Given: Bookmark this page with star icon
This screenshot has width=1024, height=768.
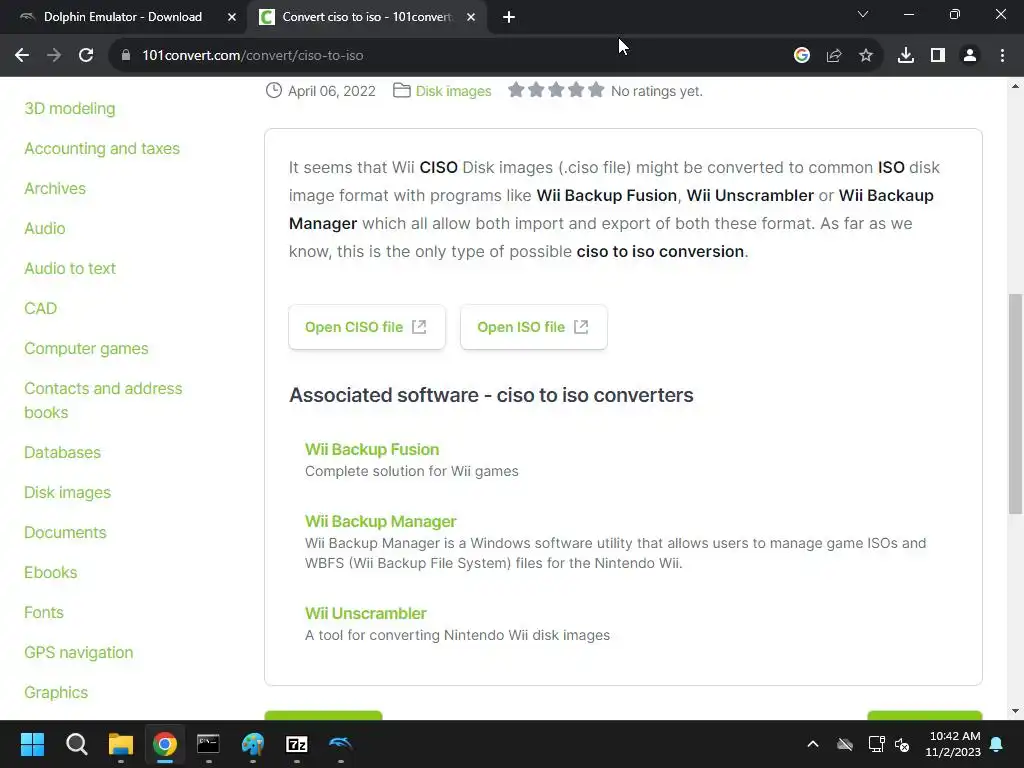Looking at the screenshot, I should pos(866,56).
